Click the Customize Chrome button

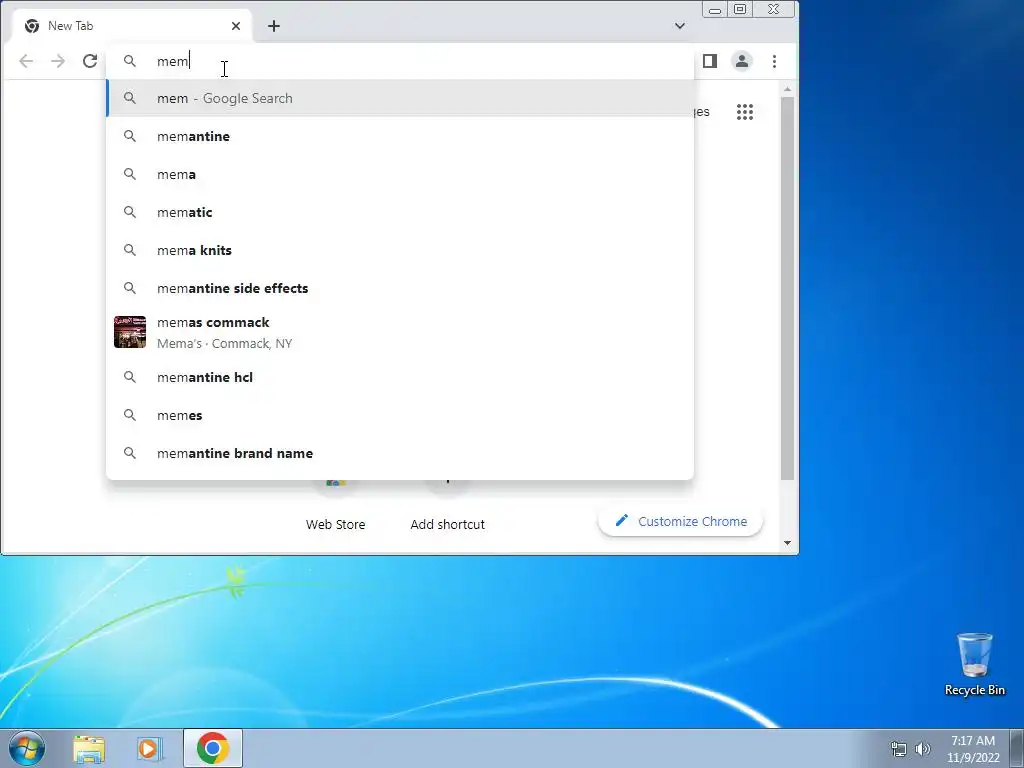680,521
